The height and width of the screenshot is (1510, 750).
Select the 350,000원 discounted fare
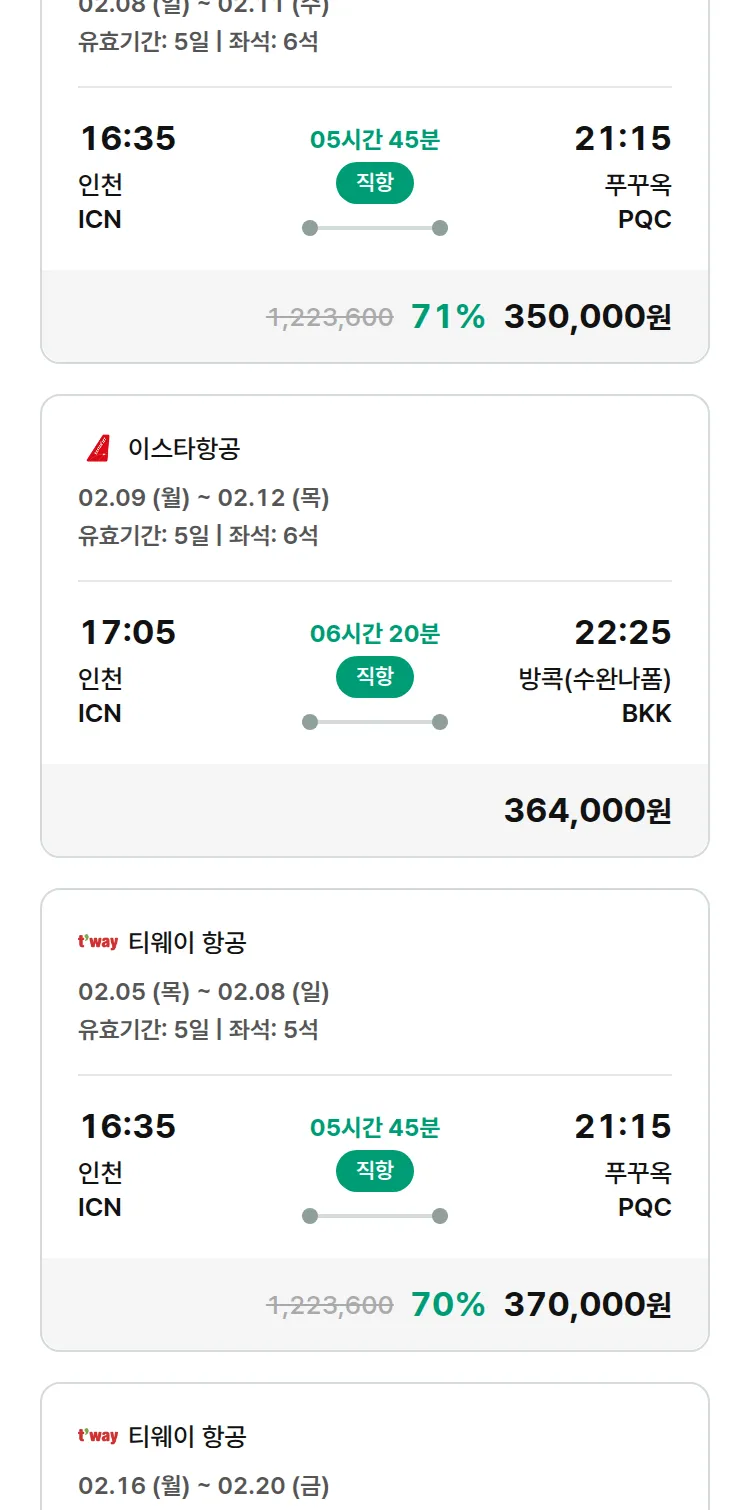(x=587, y=317)
